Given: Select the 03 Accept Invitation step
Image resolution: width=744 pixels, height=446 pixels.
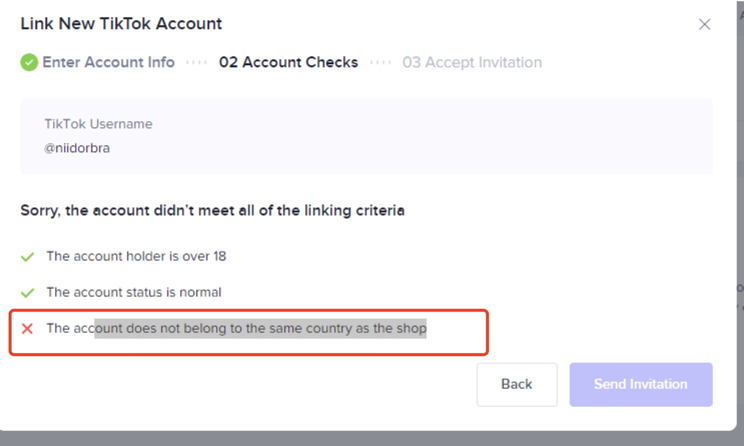Looking at the screenshot, I should [472, 62].
